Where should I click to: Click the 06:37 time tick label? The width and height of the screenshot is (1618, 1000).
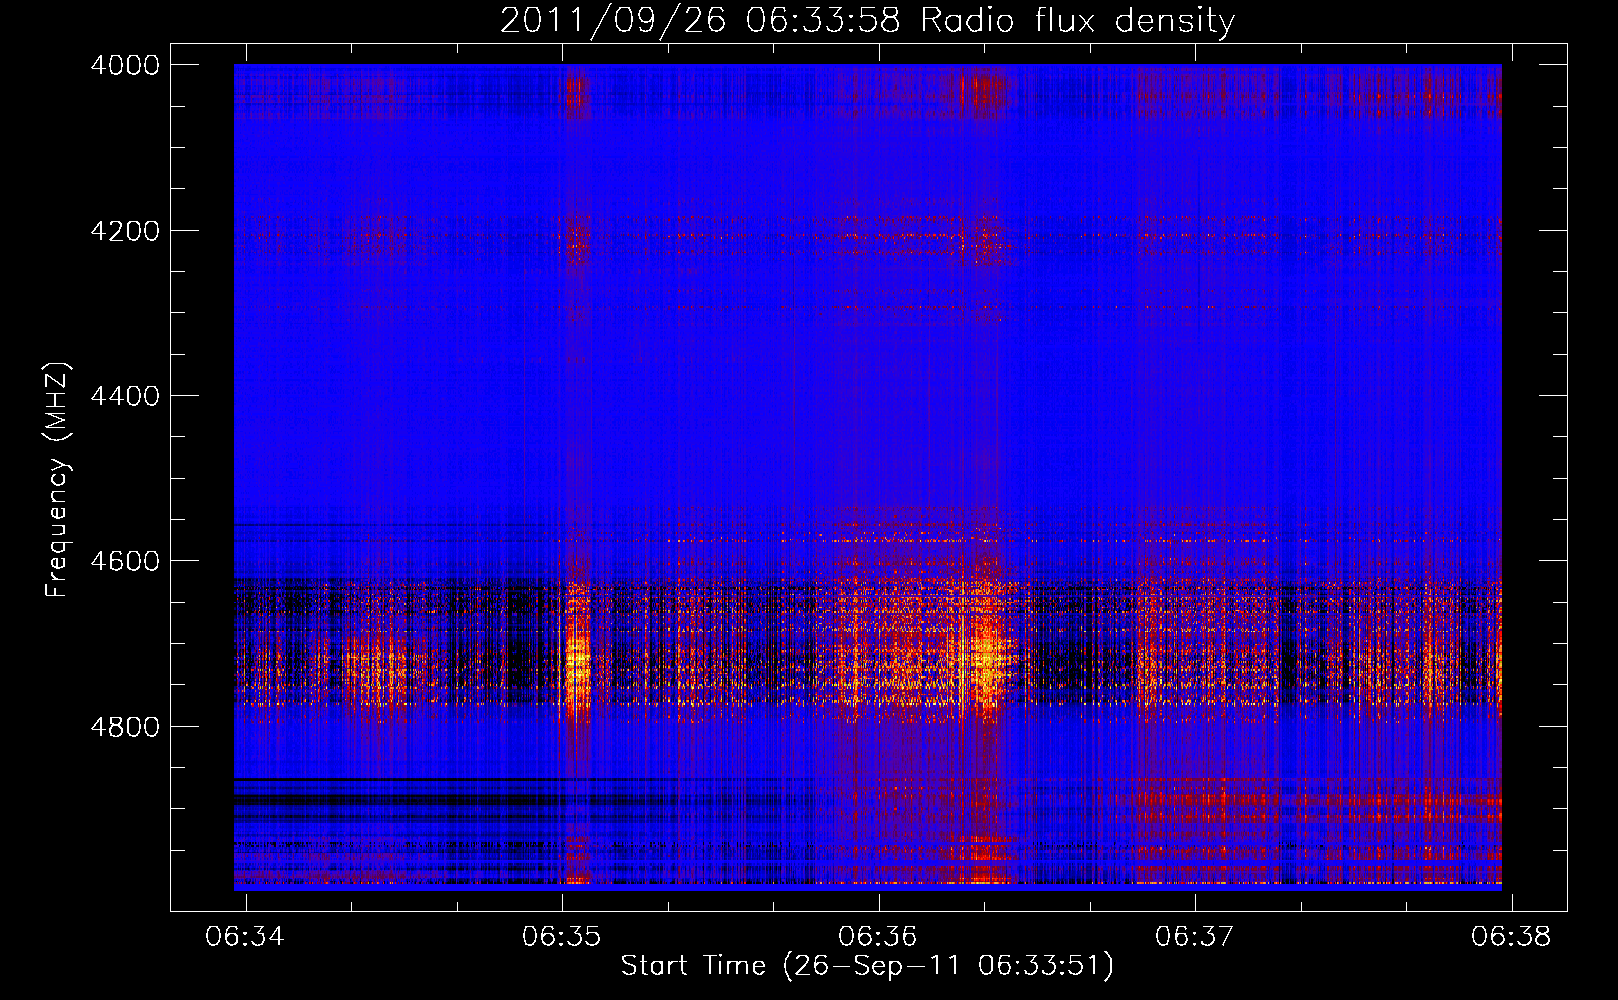click(x=1195, y=936)
